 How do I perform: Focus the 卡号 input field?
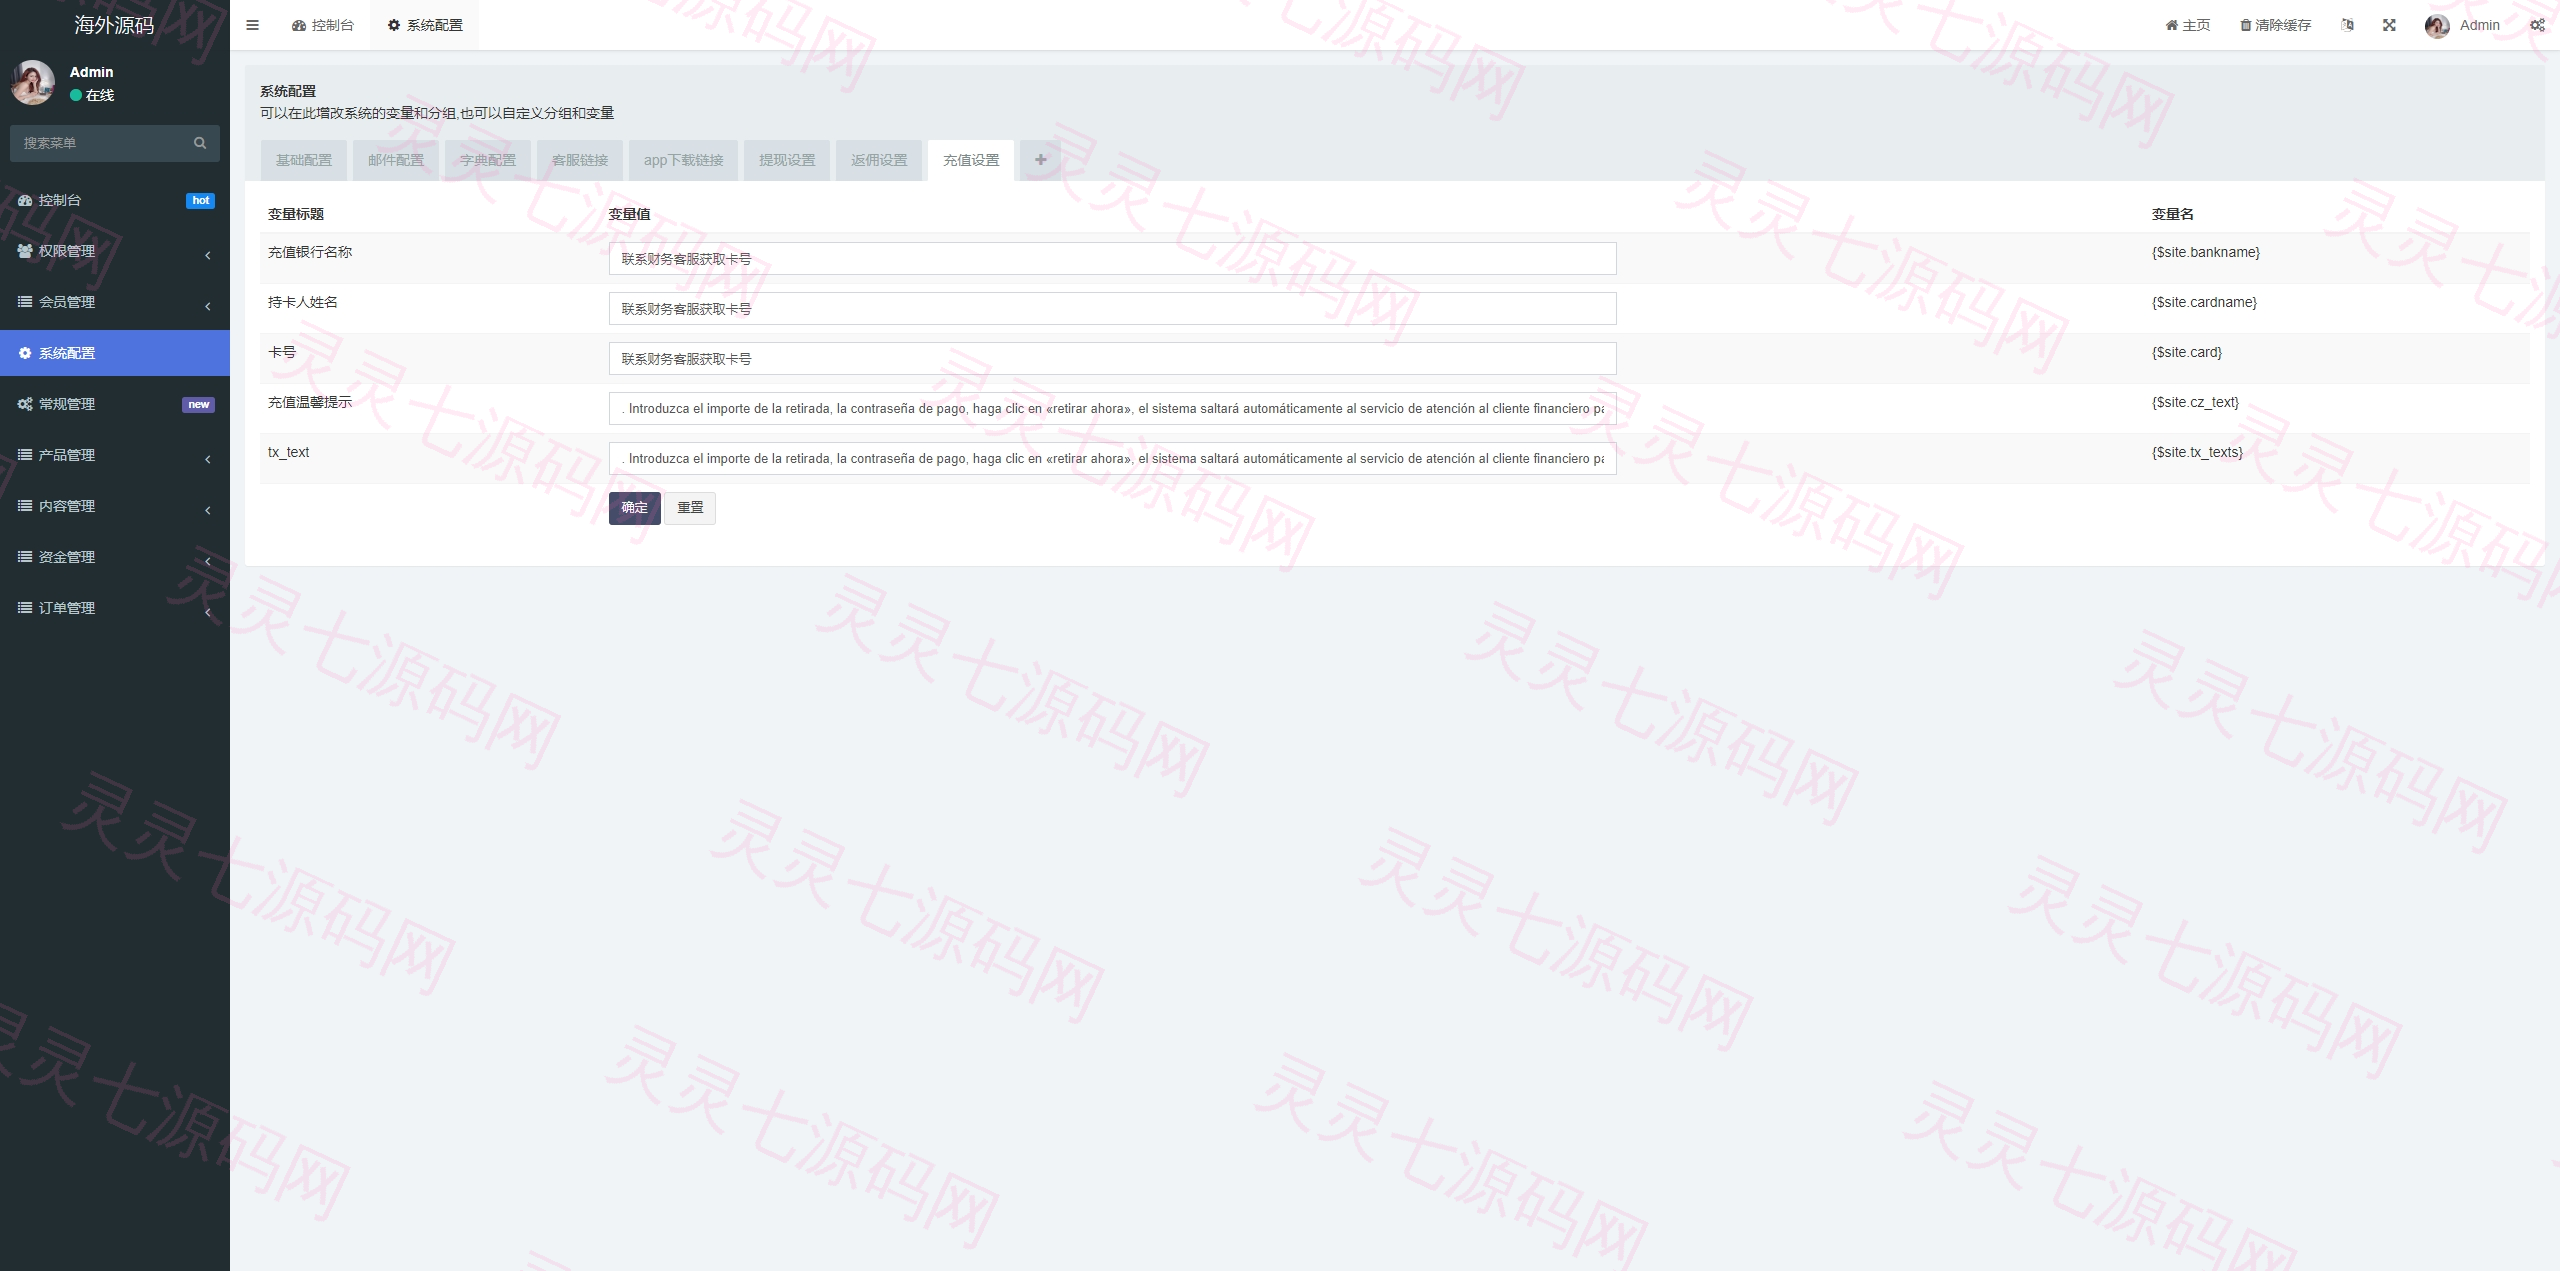point(1112,359)
